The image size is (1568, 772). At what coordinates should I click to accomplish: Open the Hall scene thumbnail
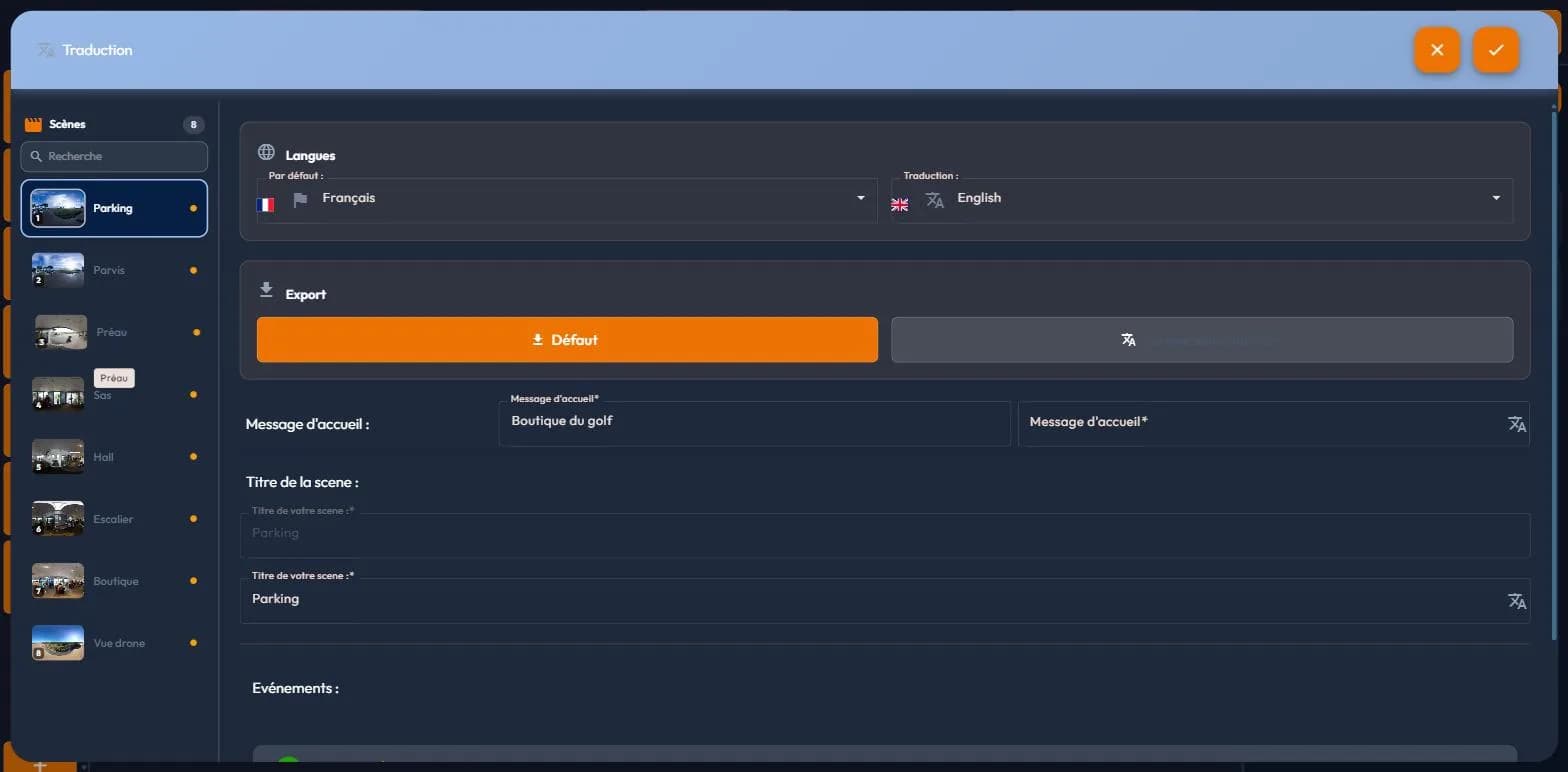point(58,456)
